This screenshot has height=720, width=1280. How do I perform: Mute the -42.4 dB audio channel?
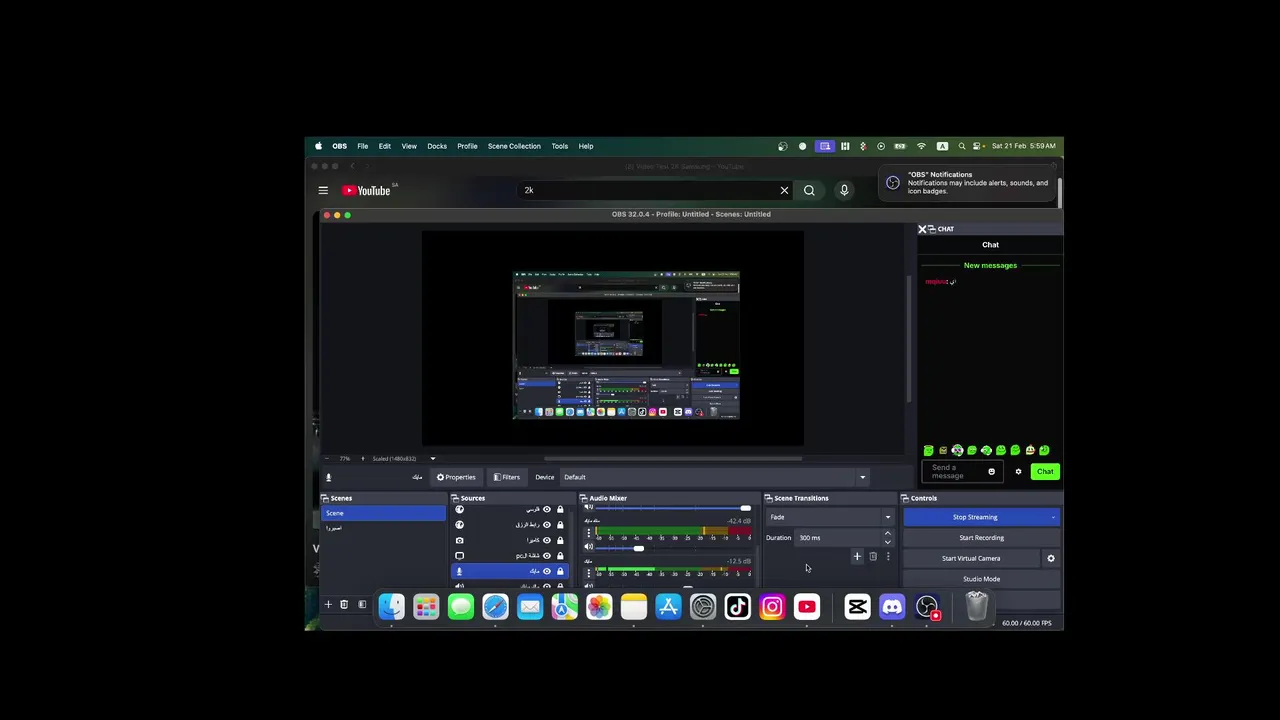click(x=588, y=547)
